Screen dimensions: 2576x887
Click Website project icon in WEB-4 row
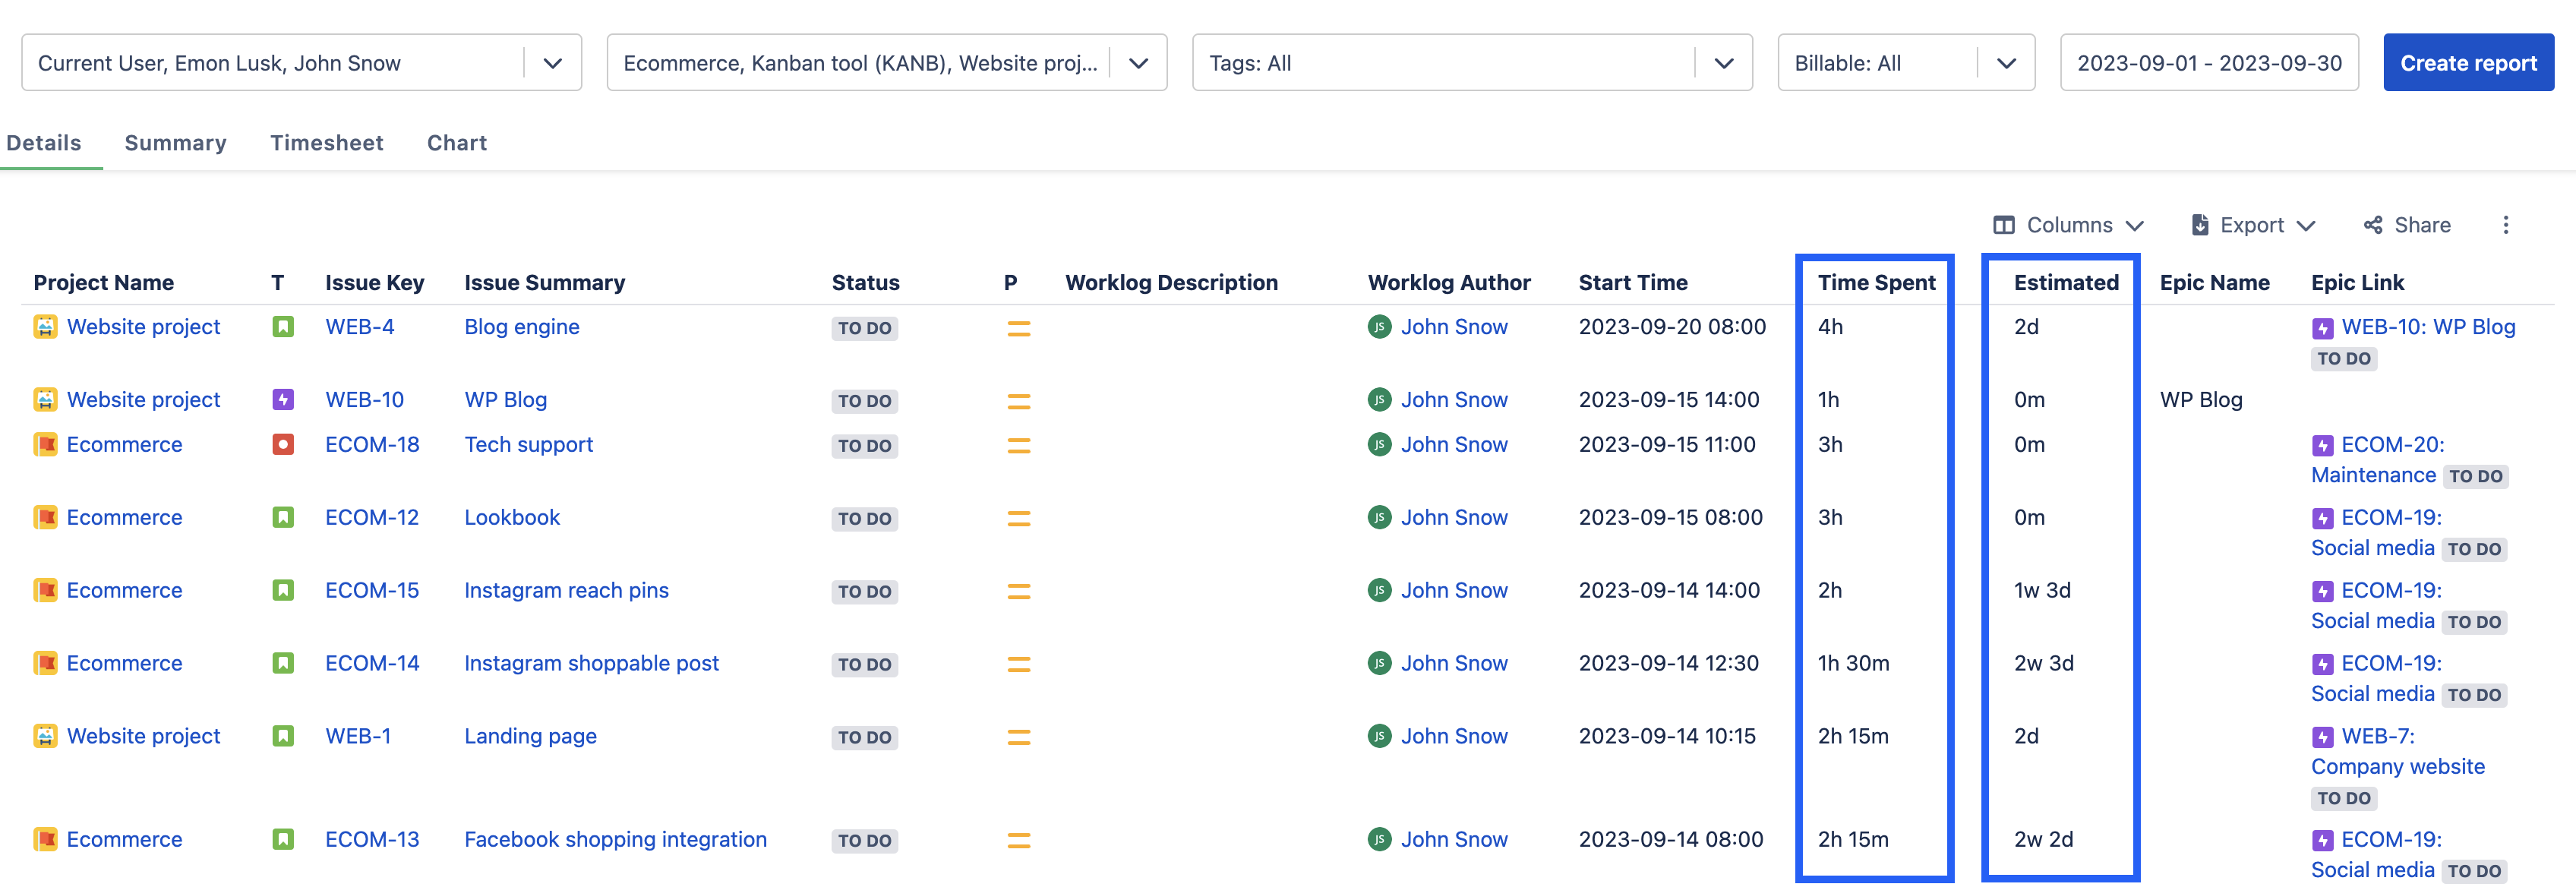[45, 327]
